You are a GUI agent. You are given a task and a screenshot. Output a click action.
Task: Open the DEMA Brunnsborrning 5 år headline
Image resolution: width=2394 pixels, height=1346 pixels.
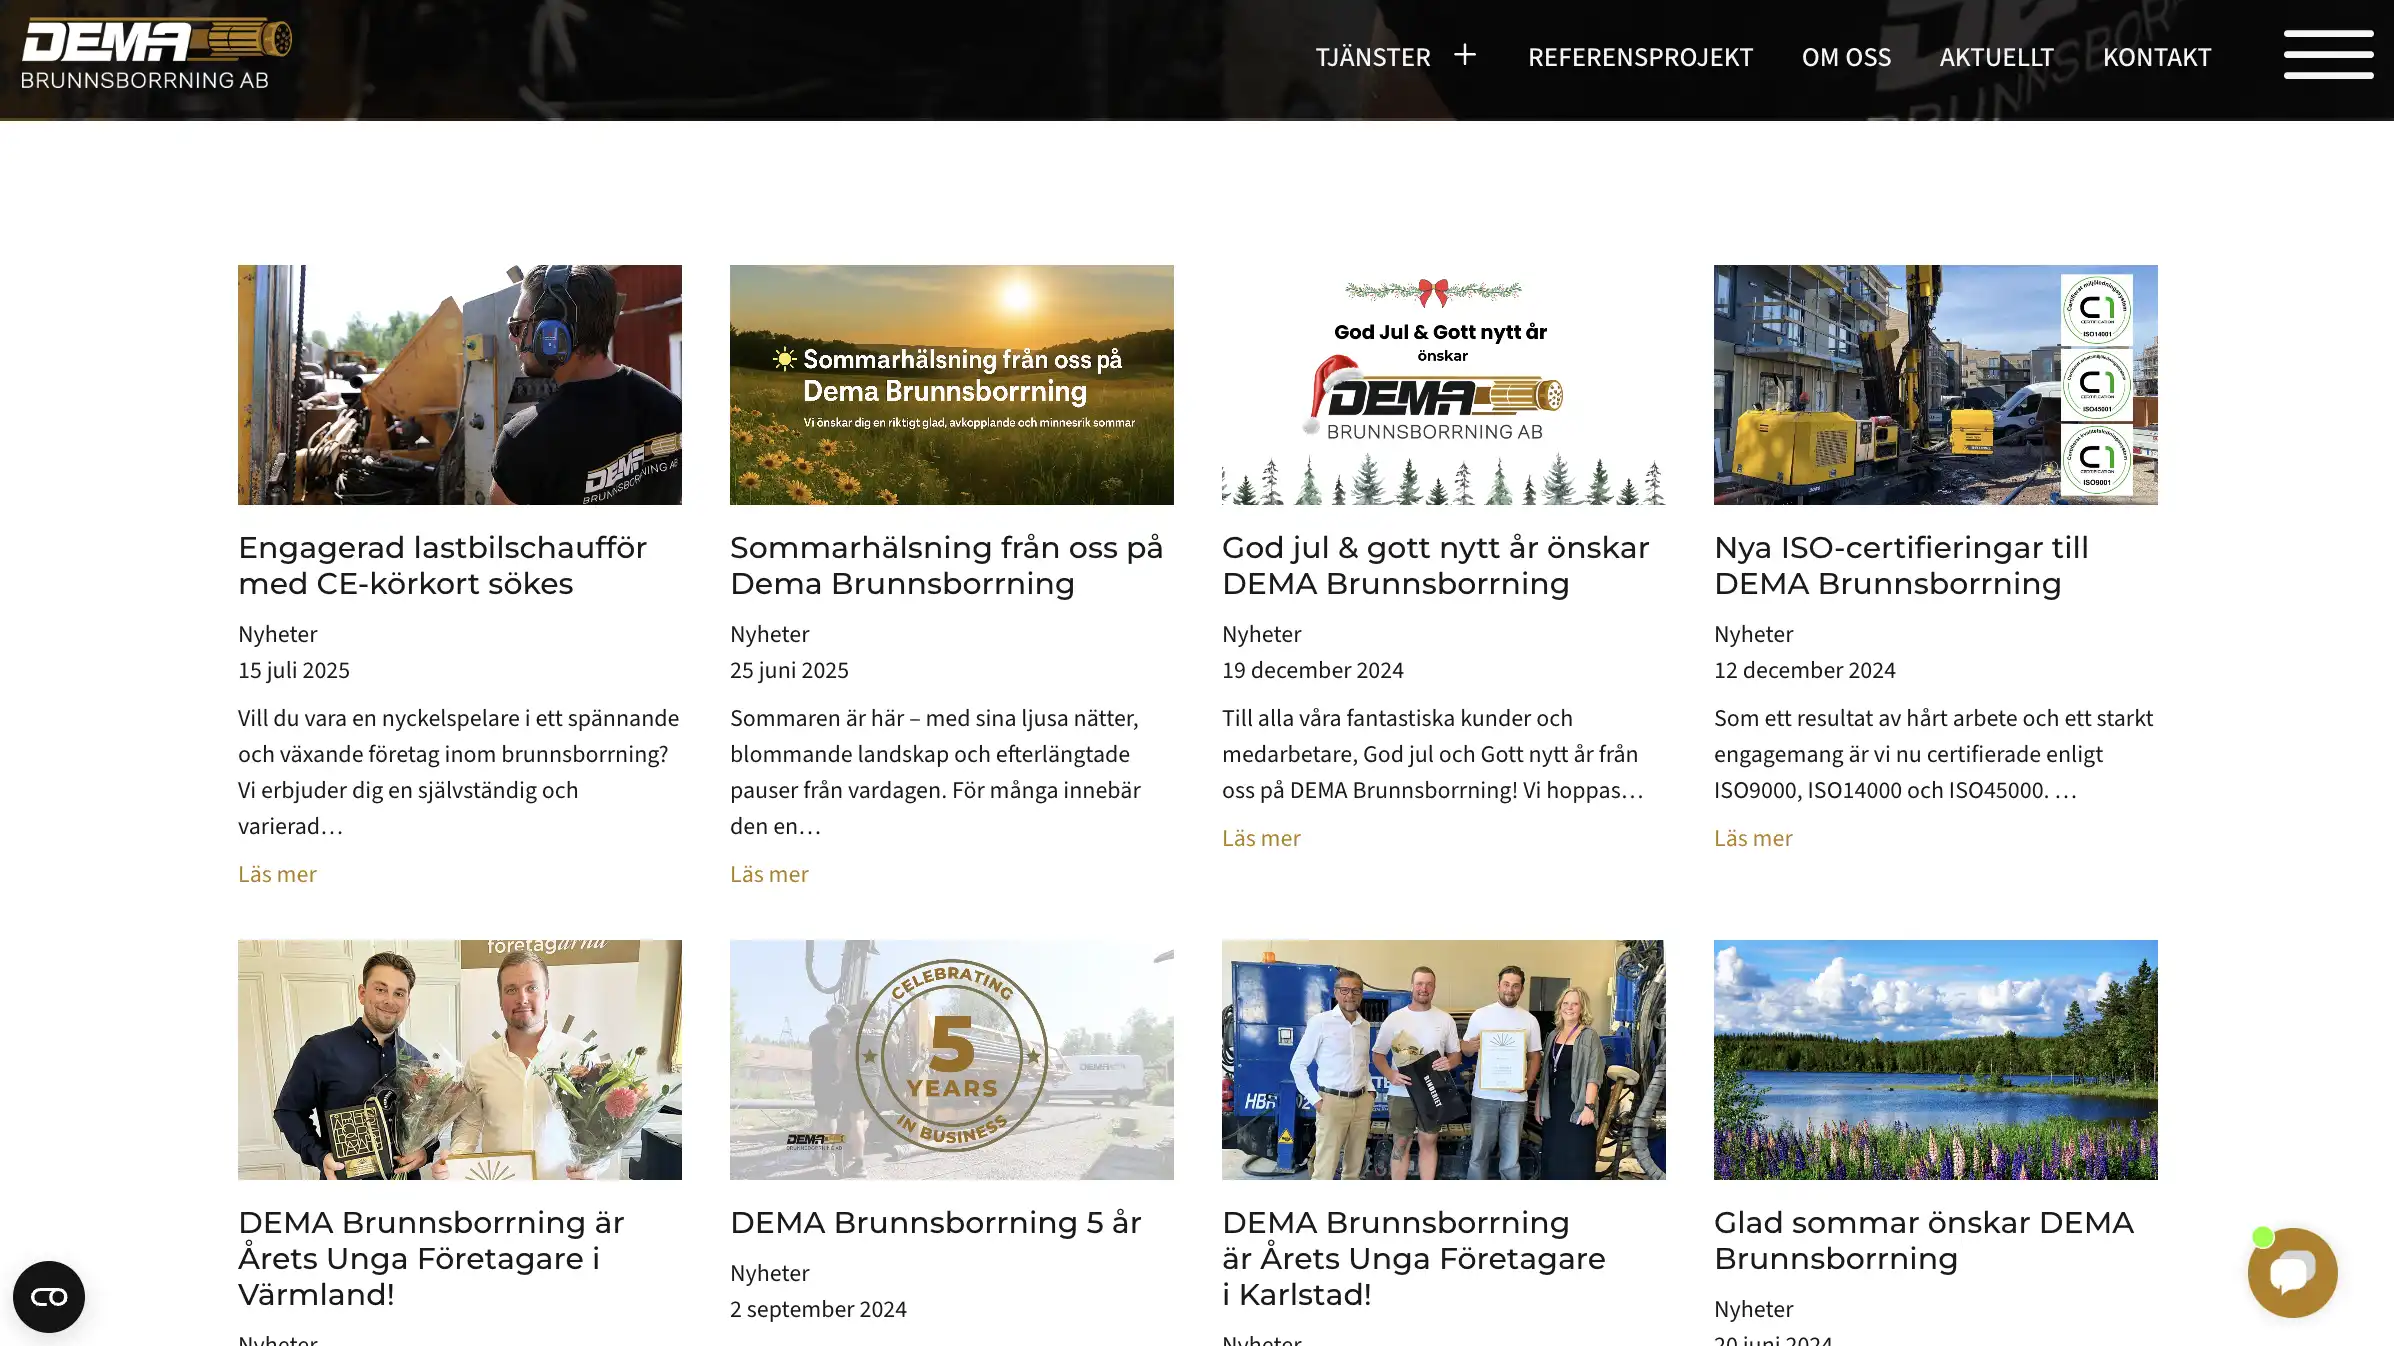pyautogui.click(x=936, y=1222)
